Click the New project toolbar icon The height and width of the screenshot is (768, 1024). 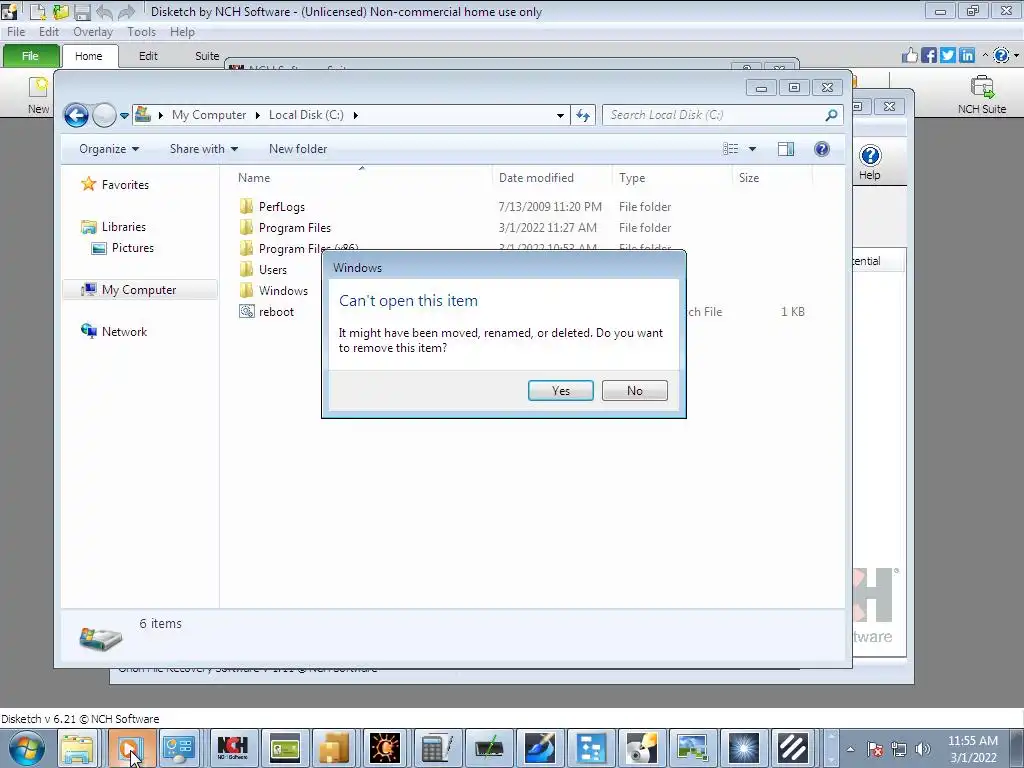point(39,95)
